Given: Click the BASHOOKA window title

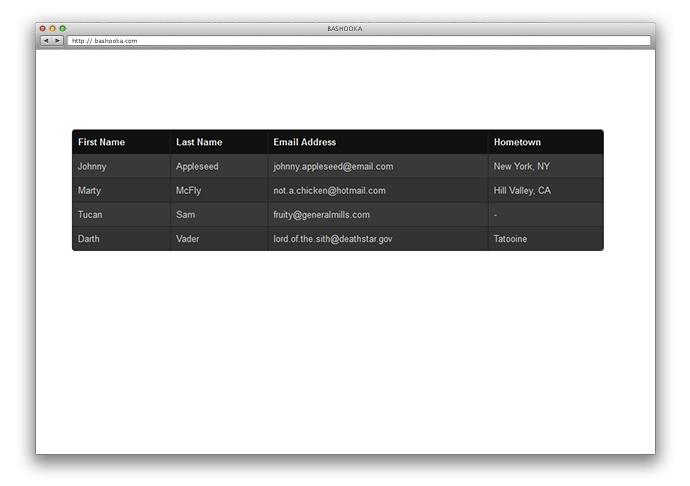Looking at the screenshot, I should pos(345,29).
